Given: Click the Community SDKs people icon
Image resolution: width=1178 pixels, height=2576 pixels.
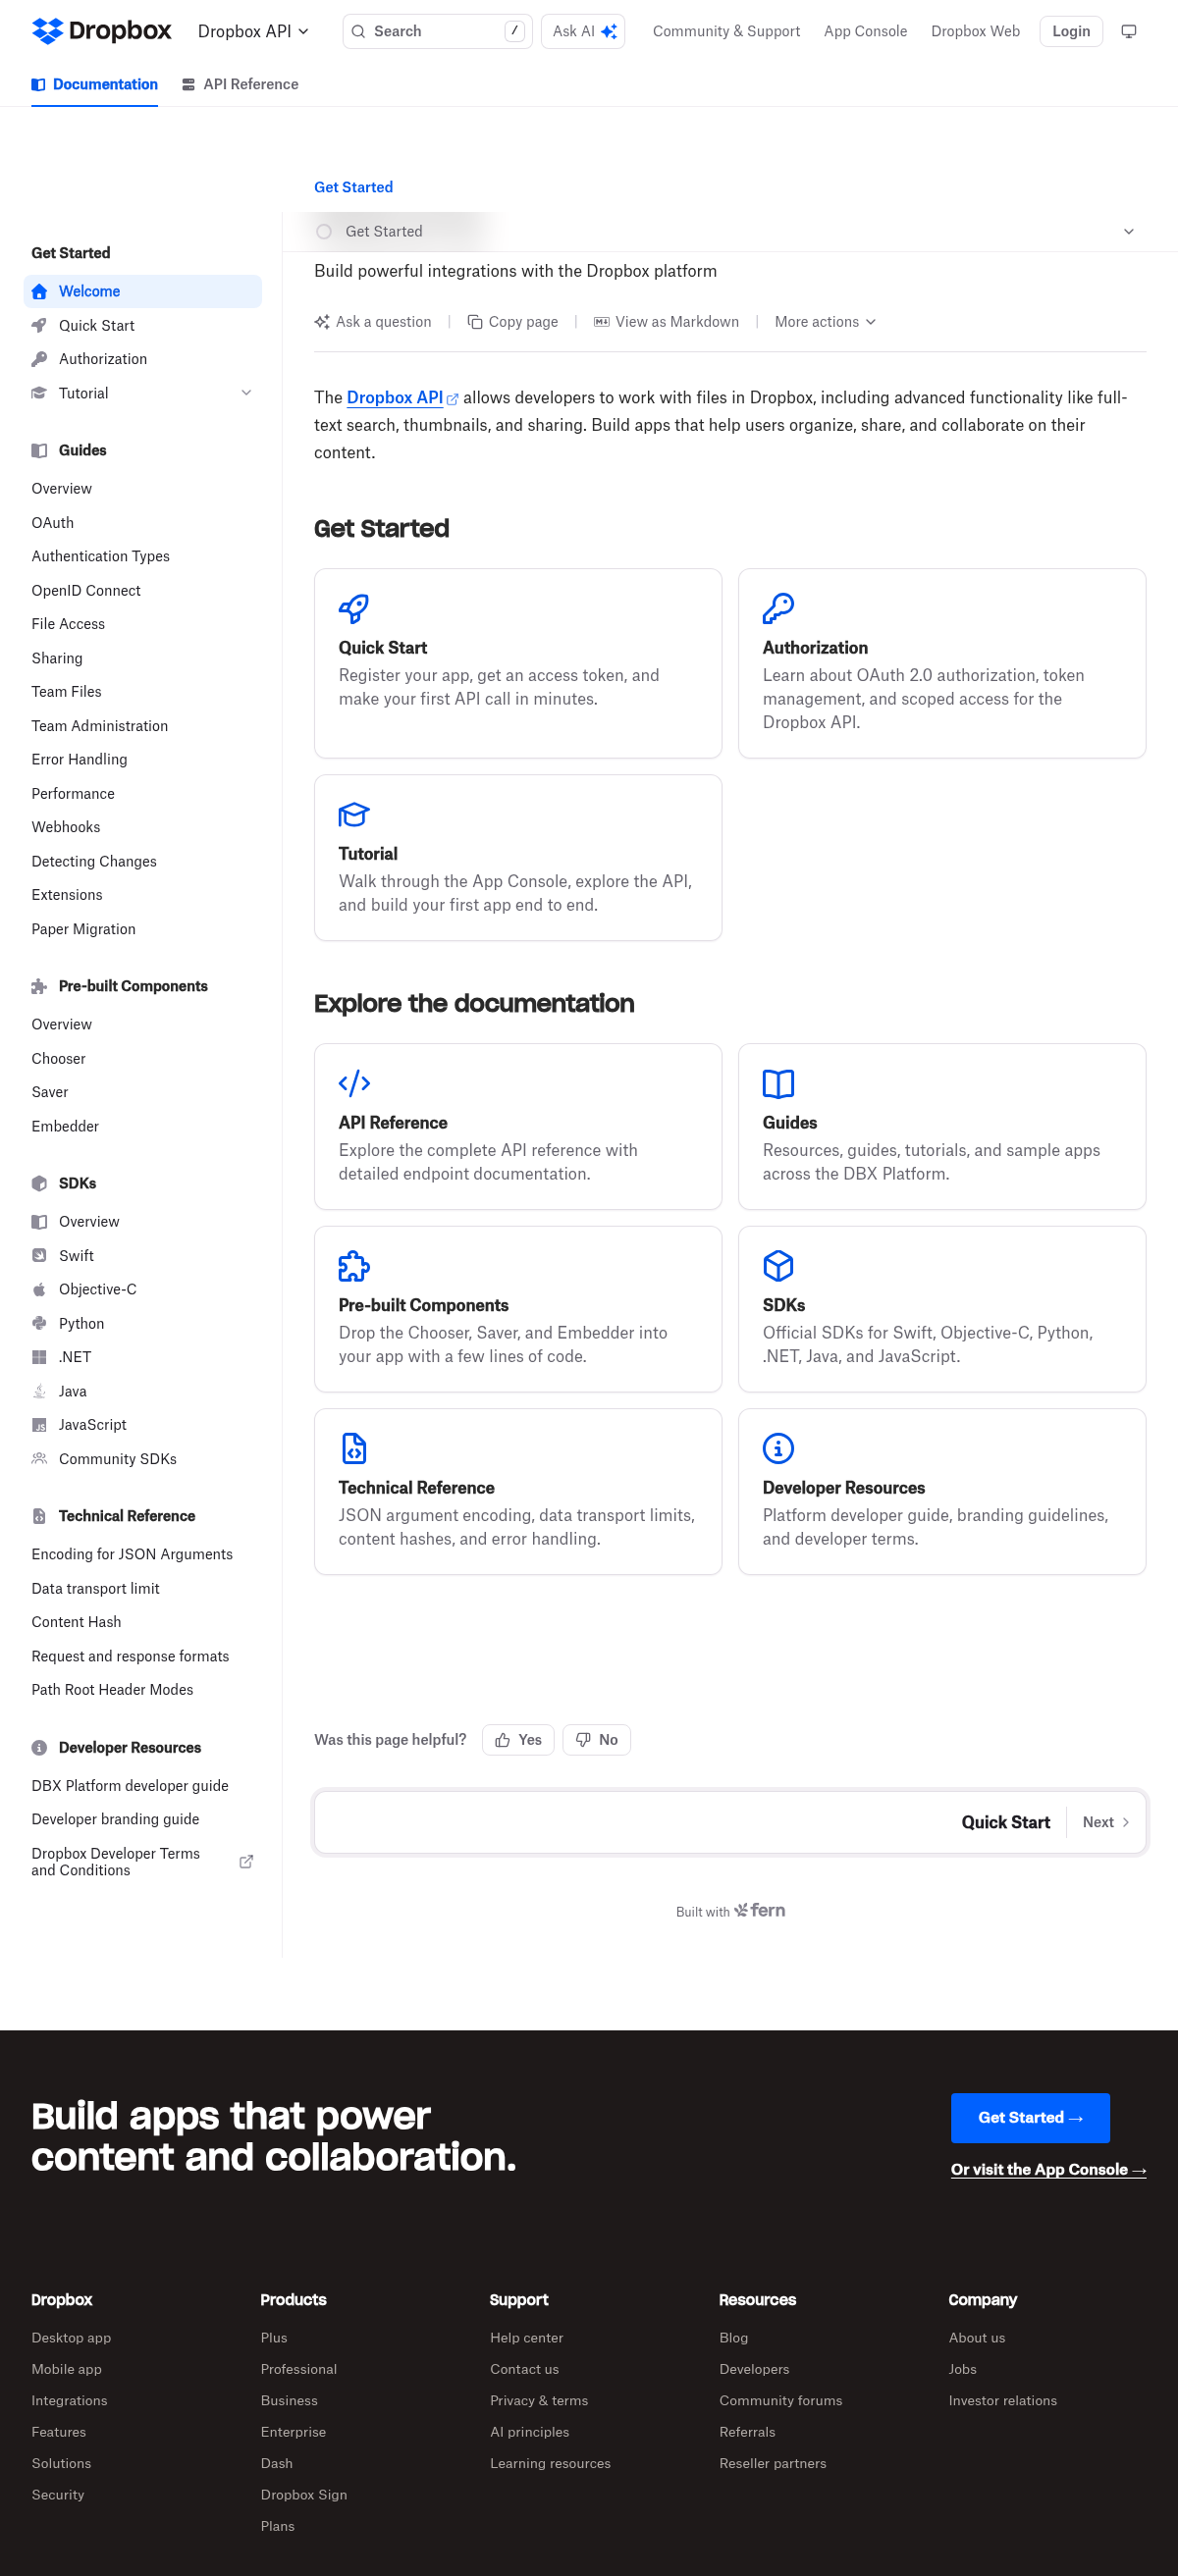Looking at the screenshot, I should 39,1459.
